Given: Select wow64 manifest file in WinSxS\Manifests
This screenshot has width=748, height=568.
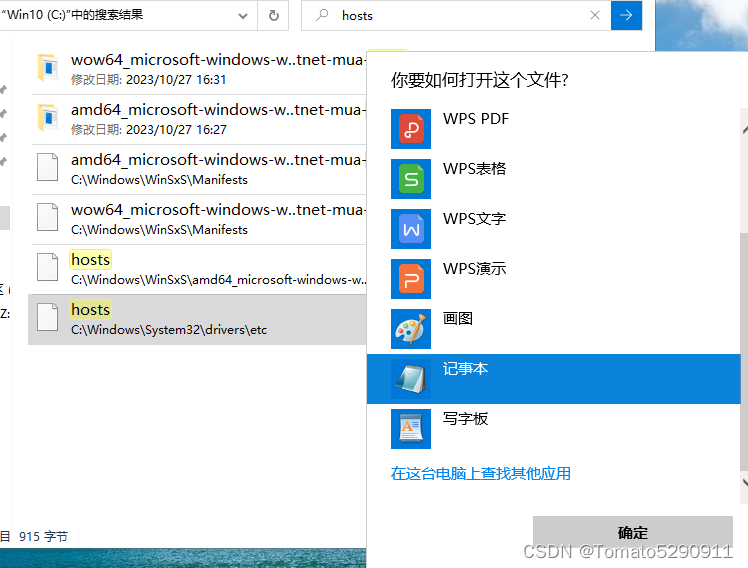Looking at the screenshot, I should click(197, 219).
